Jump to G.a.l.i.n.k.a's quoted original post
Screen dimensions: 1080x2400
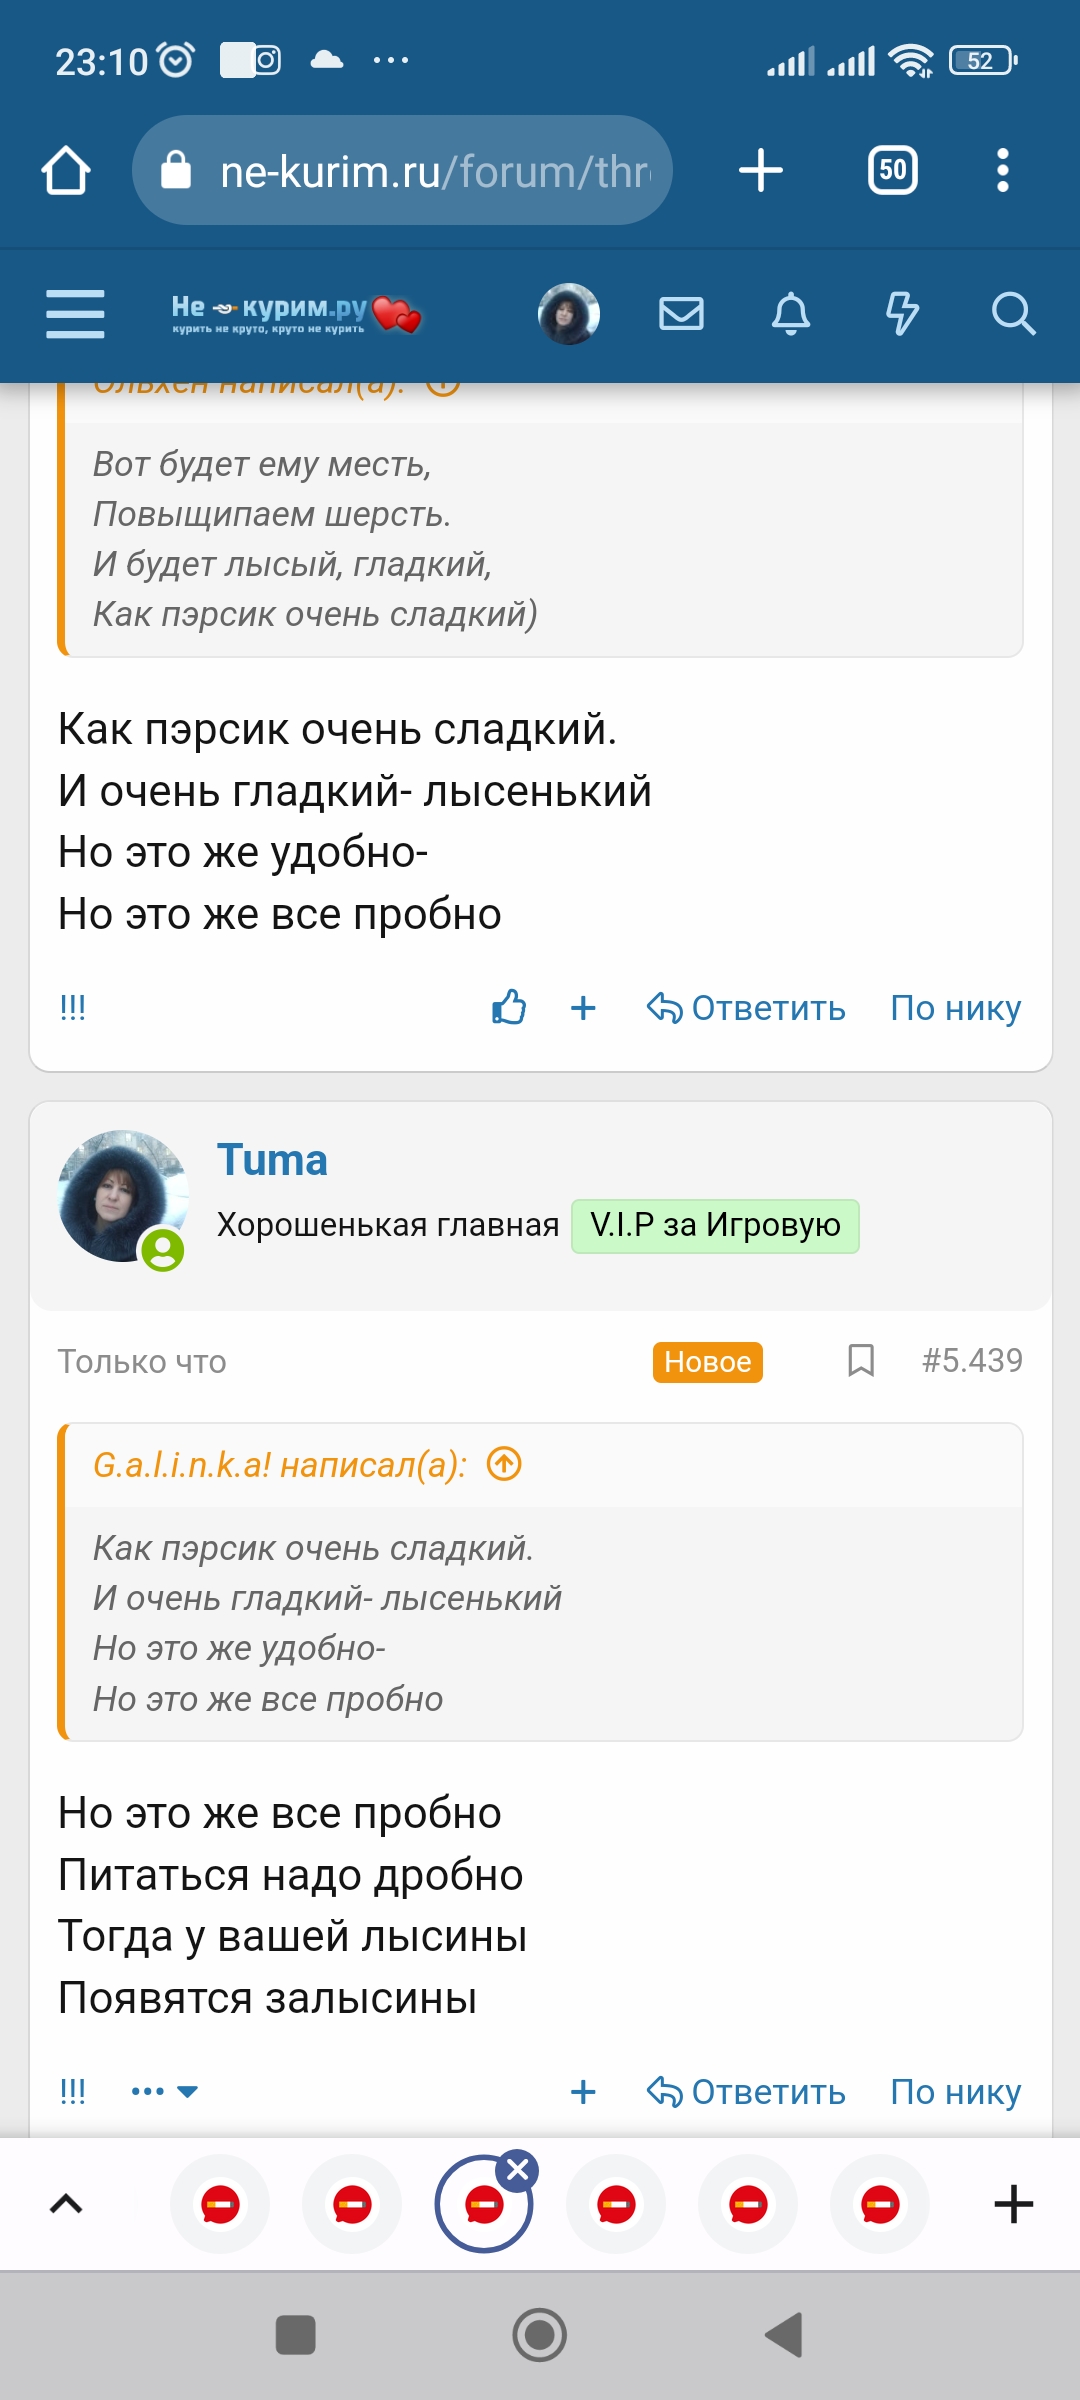coord(504,1465)
